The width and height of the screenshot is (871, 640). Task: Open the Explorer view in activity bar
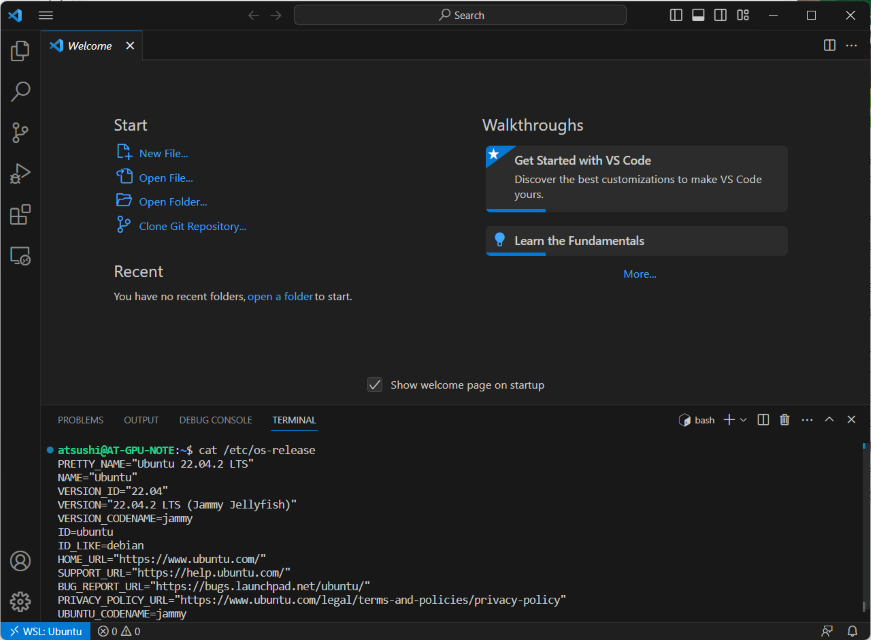20,51
